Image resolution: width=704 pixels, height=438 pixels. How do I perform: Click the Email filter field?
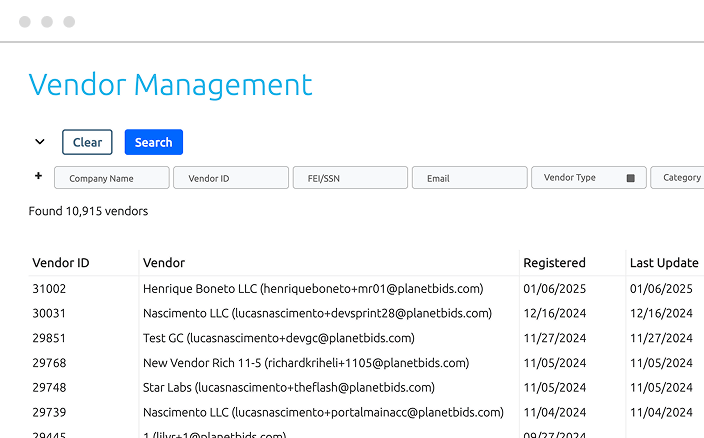tap(469, 178)
